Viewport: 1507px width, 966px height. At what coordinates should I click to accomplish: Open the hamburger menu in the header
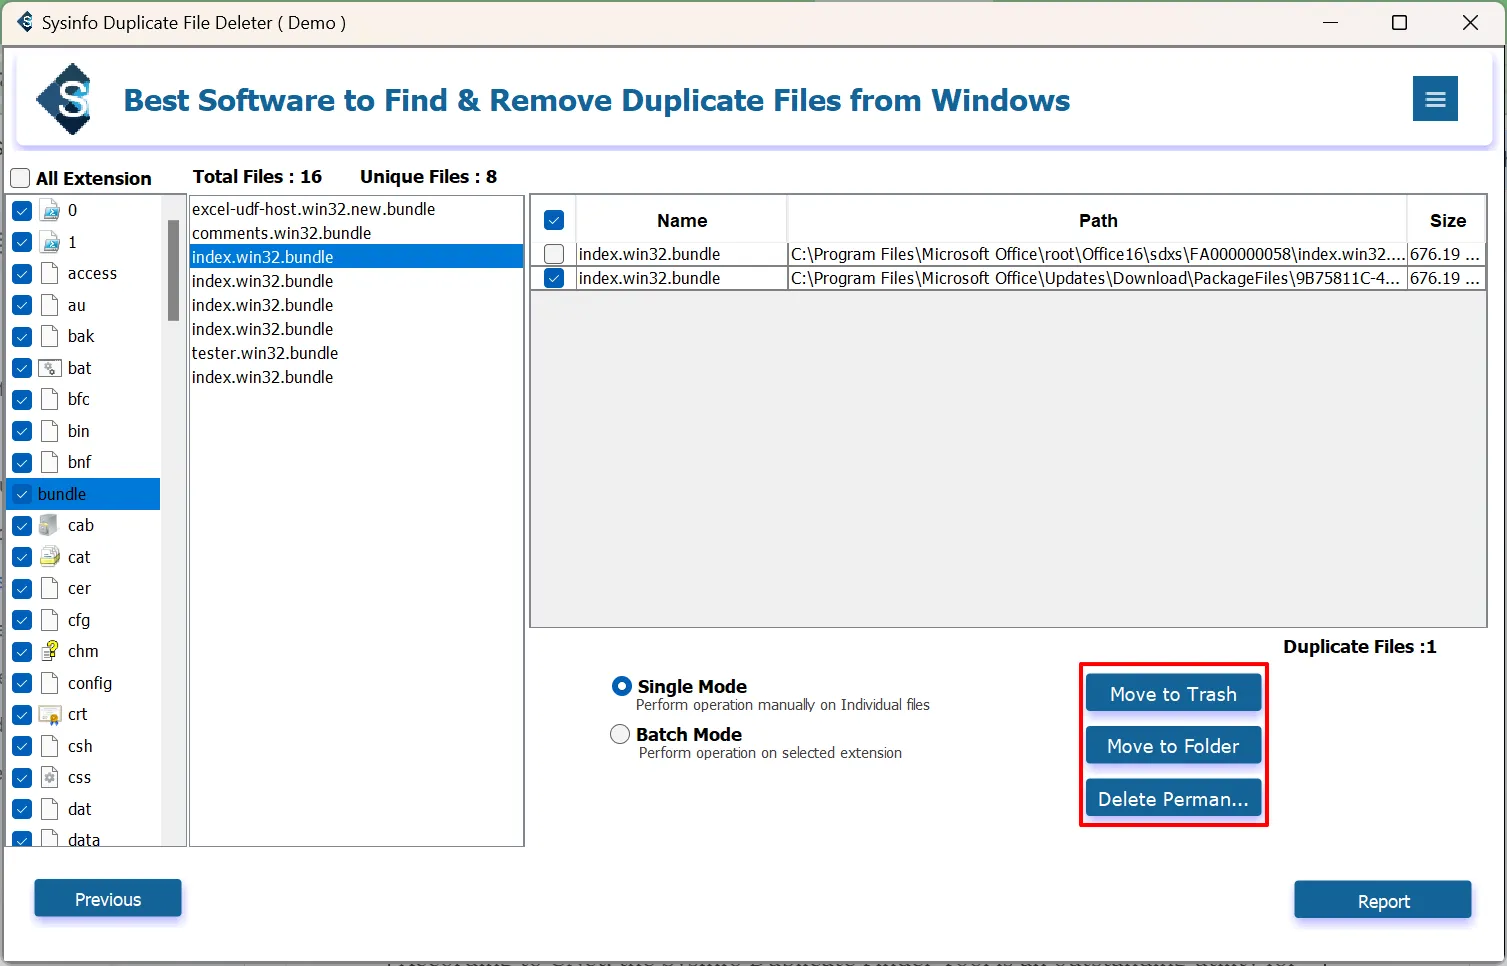click(x=1435, y=99)
